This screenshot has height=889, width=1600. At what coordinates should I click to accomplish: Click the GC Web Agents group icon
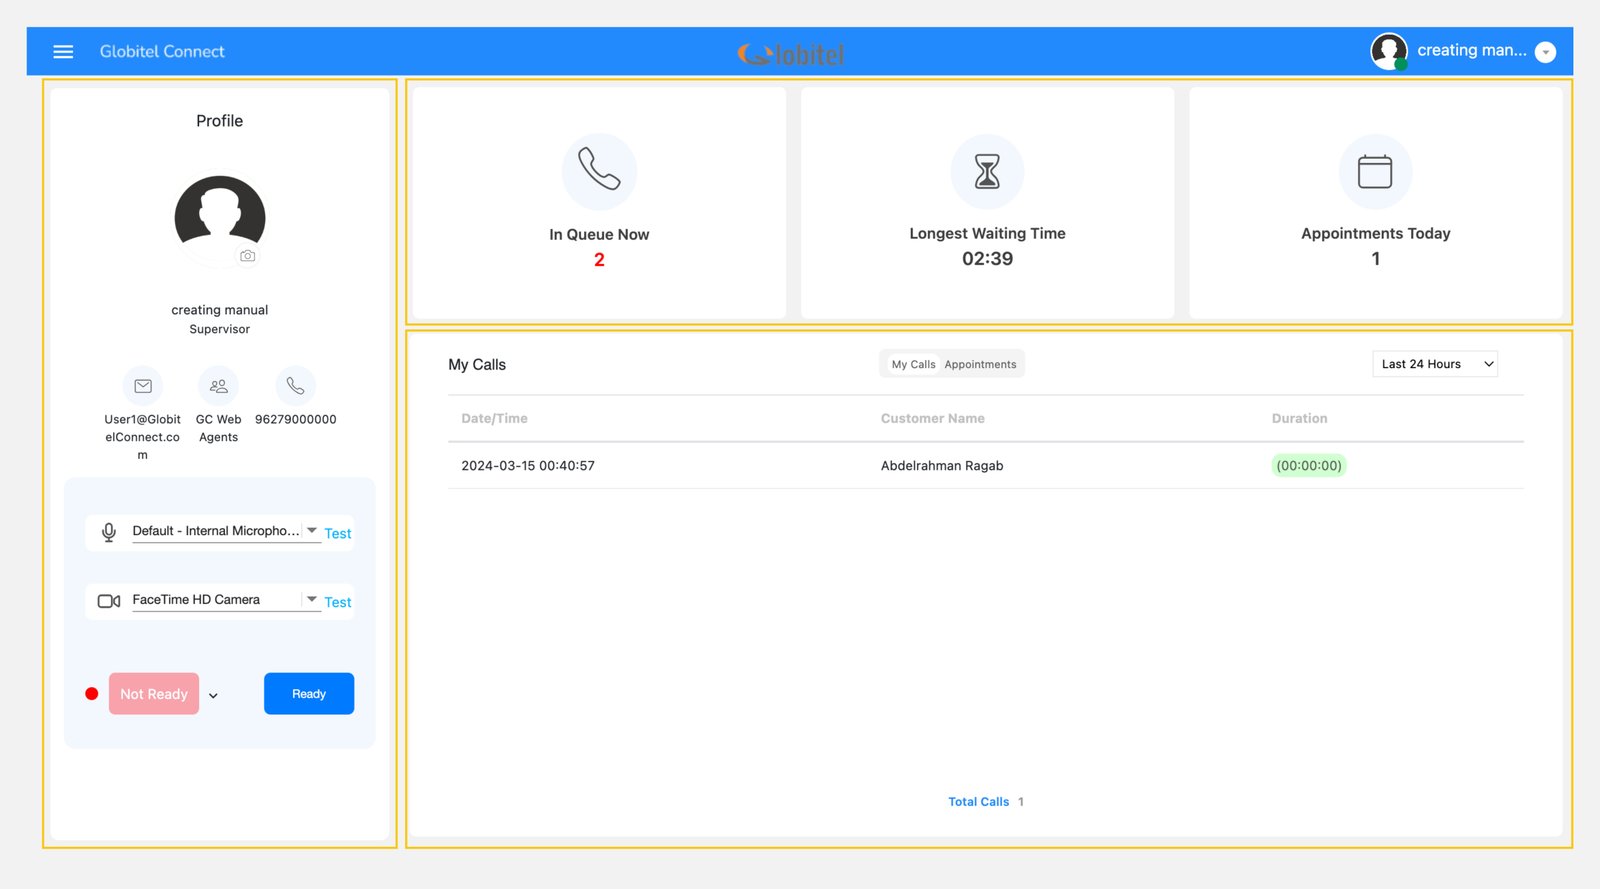point(218,386)
